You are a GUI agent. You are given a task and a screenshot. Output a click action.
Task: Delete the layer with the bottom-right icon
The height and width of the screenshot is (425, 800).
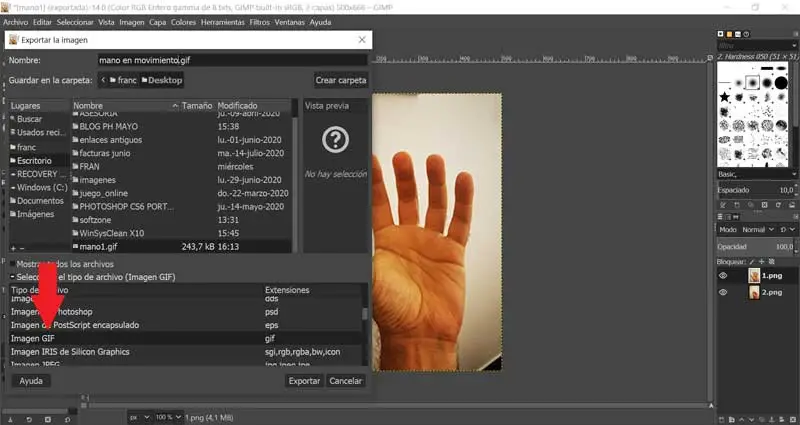793,419
